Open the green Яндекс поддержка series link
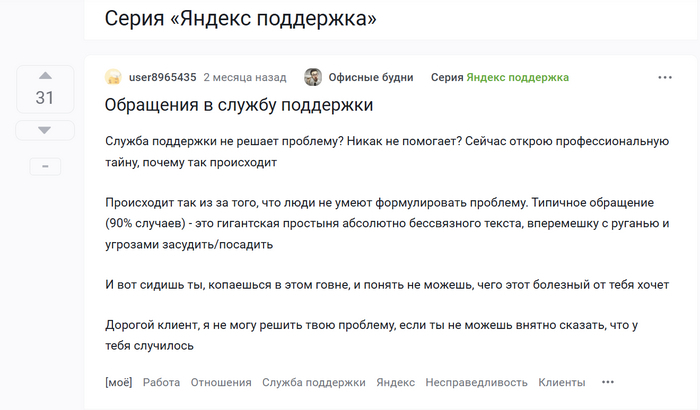Screen dimensions: 700x410 (517, 77)
